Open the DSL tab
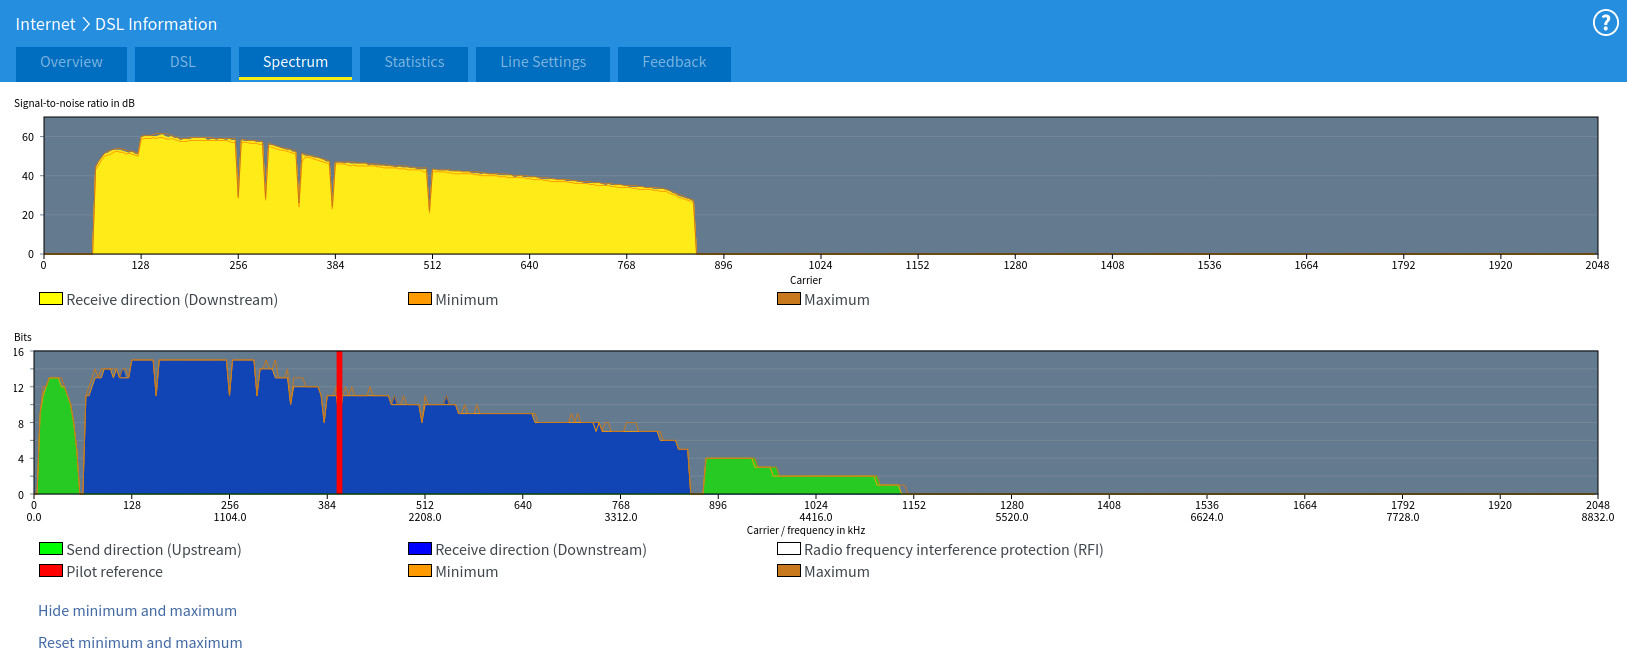 click(183, 63)
